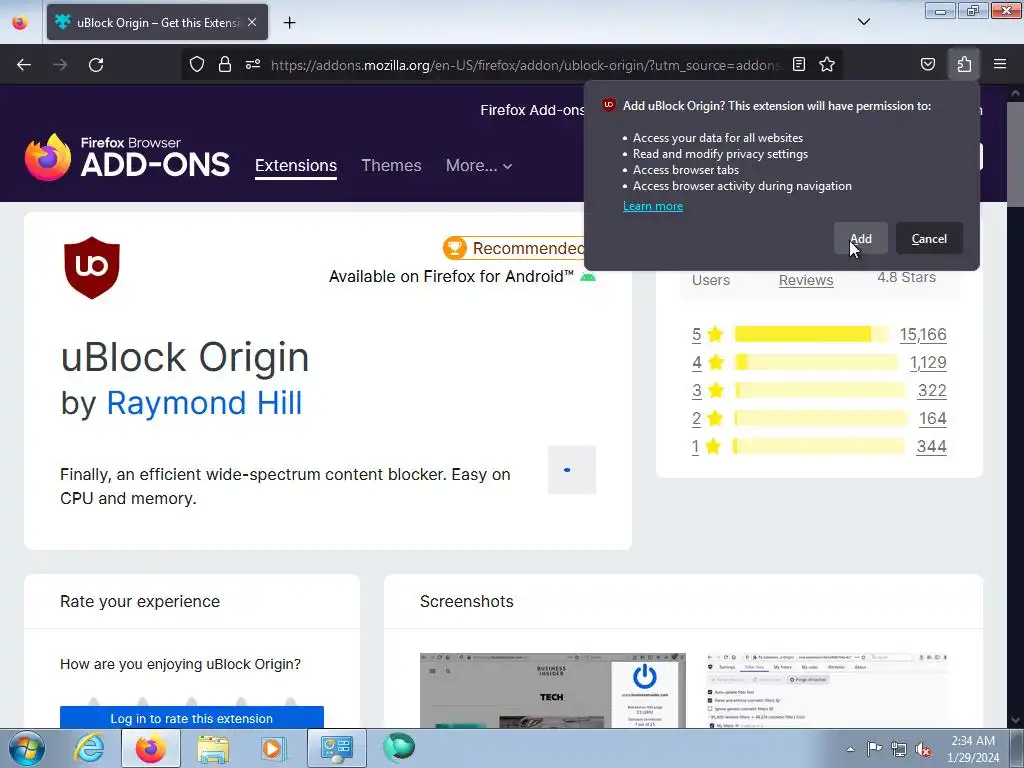
Task: Open the Learn more permissions link
Action: pos(652,206)
